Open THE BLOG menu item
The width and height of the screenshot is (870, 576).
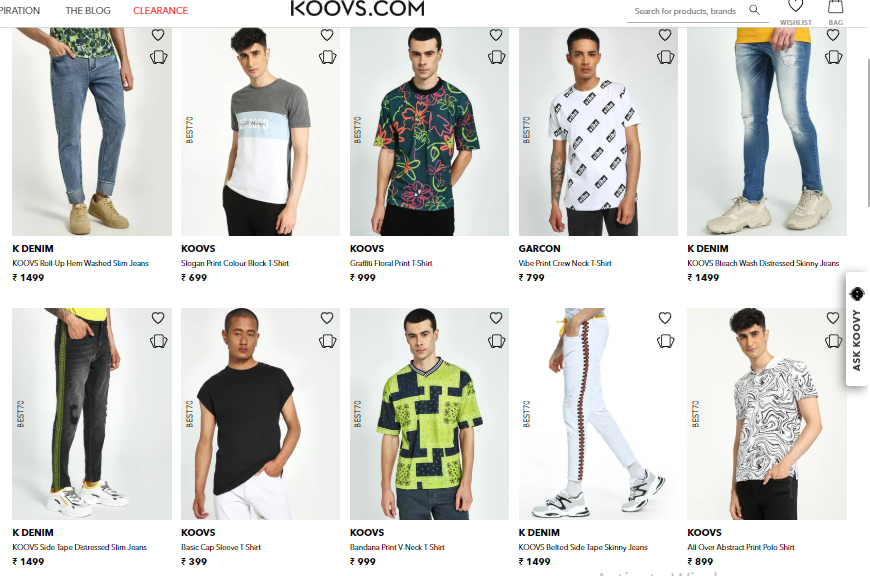tap(88, 11)
